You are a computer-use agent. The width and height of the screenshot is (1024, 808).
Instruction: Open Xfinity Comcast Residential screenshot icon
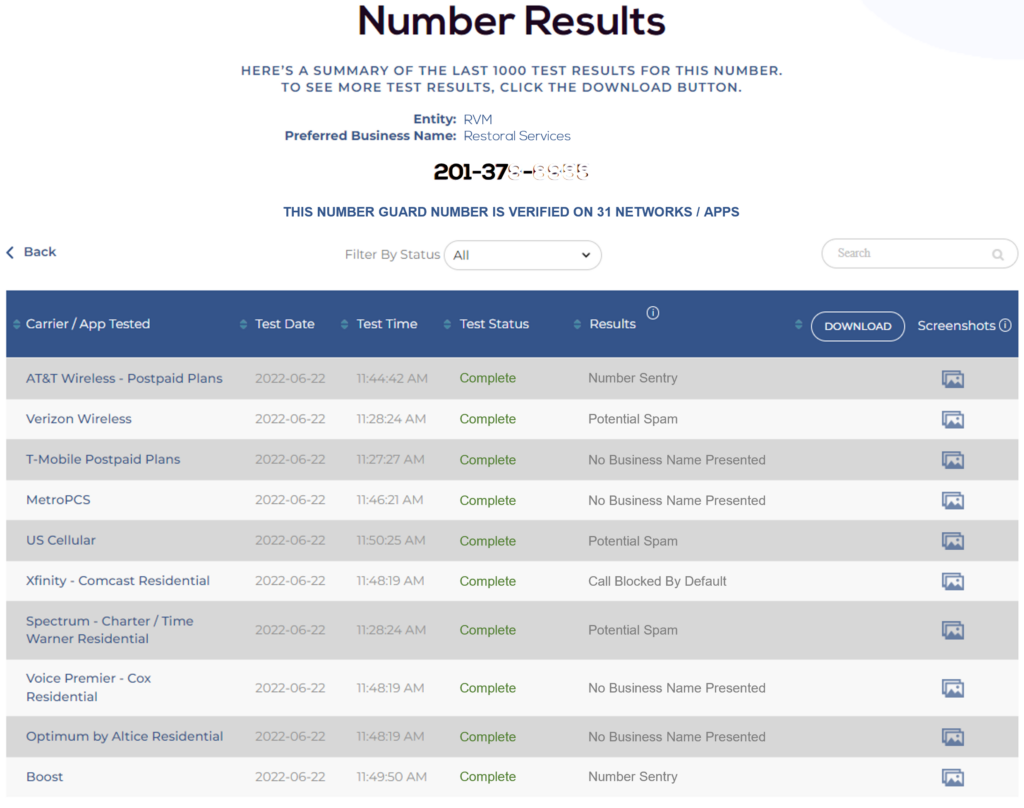pos(952,581)
